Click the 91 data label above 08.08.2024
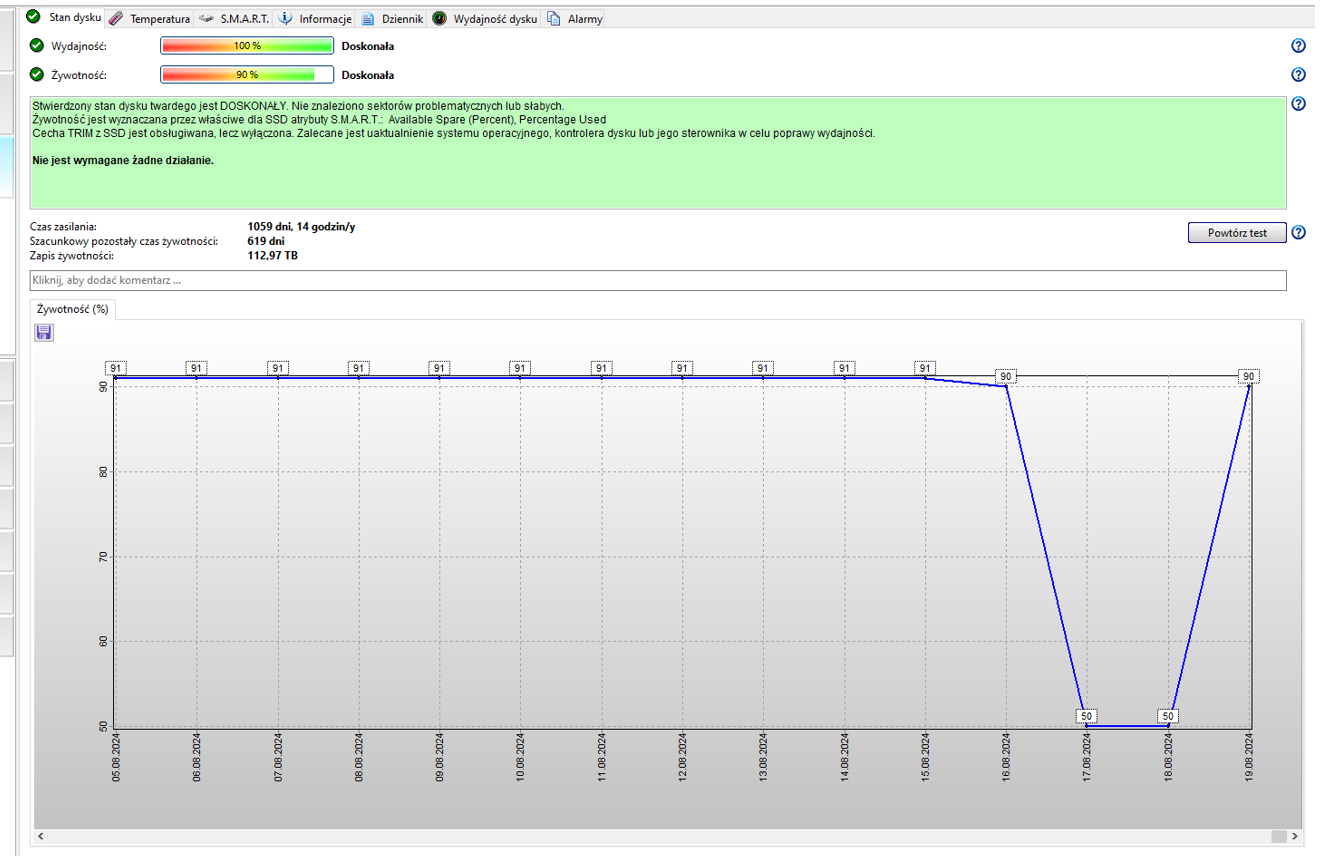1336x856 pixels. click(358, 368)
